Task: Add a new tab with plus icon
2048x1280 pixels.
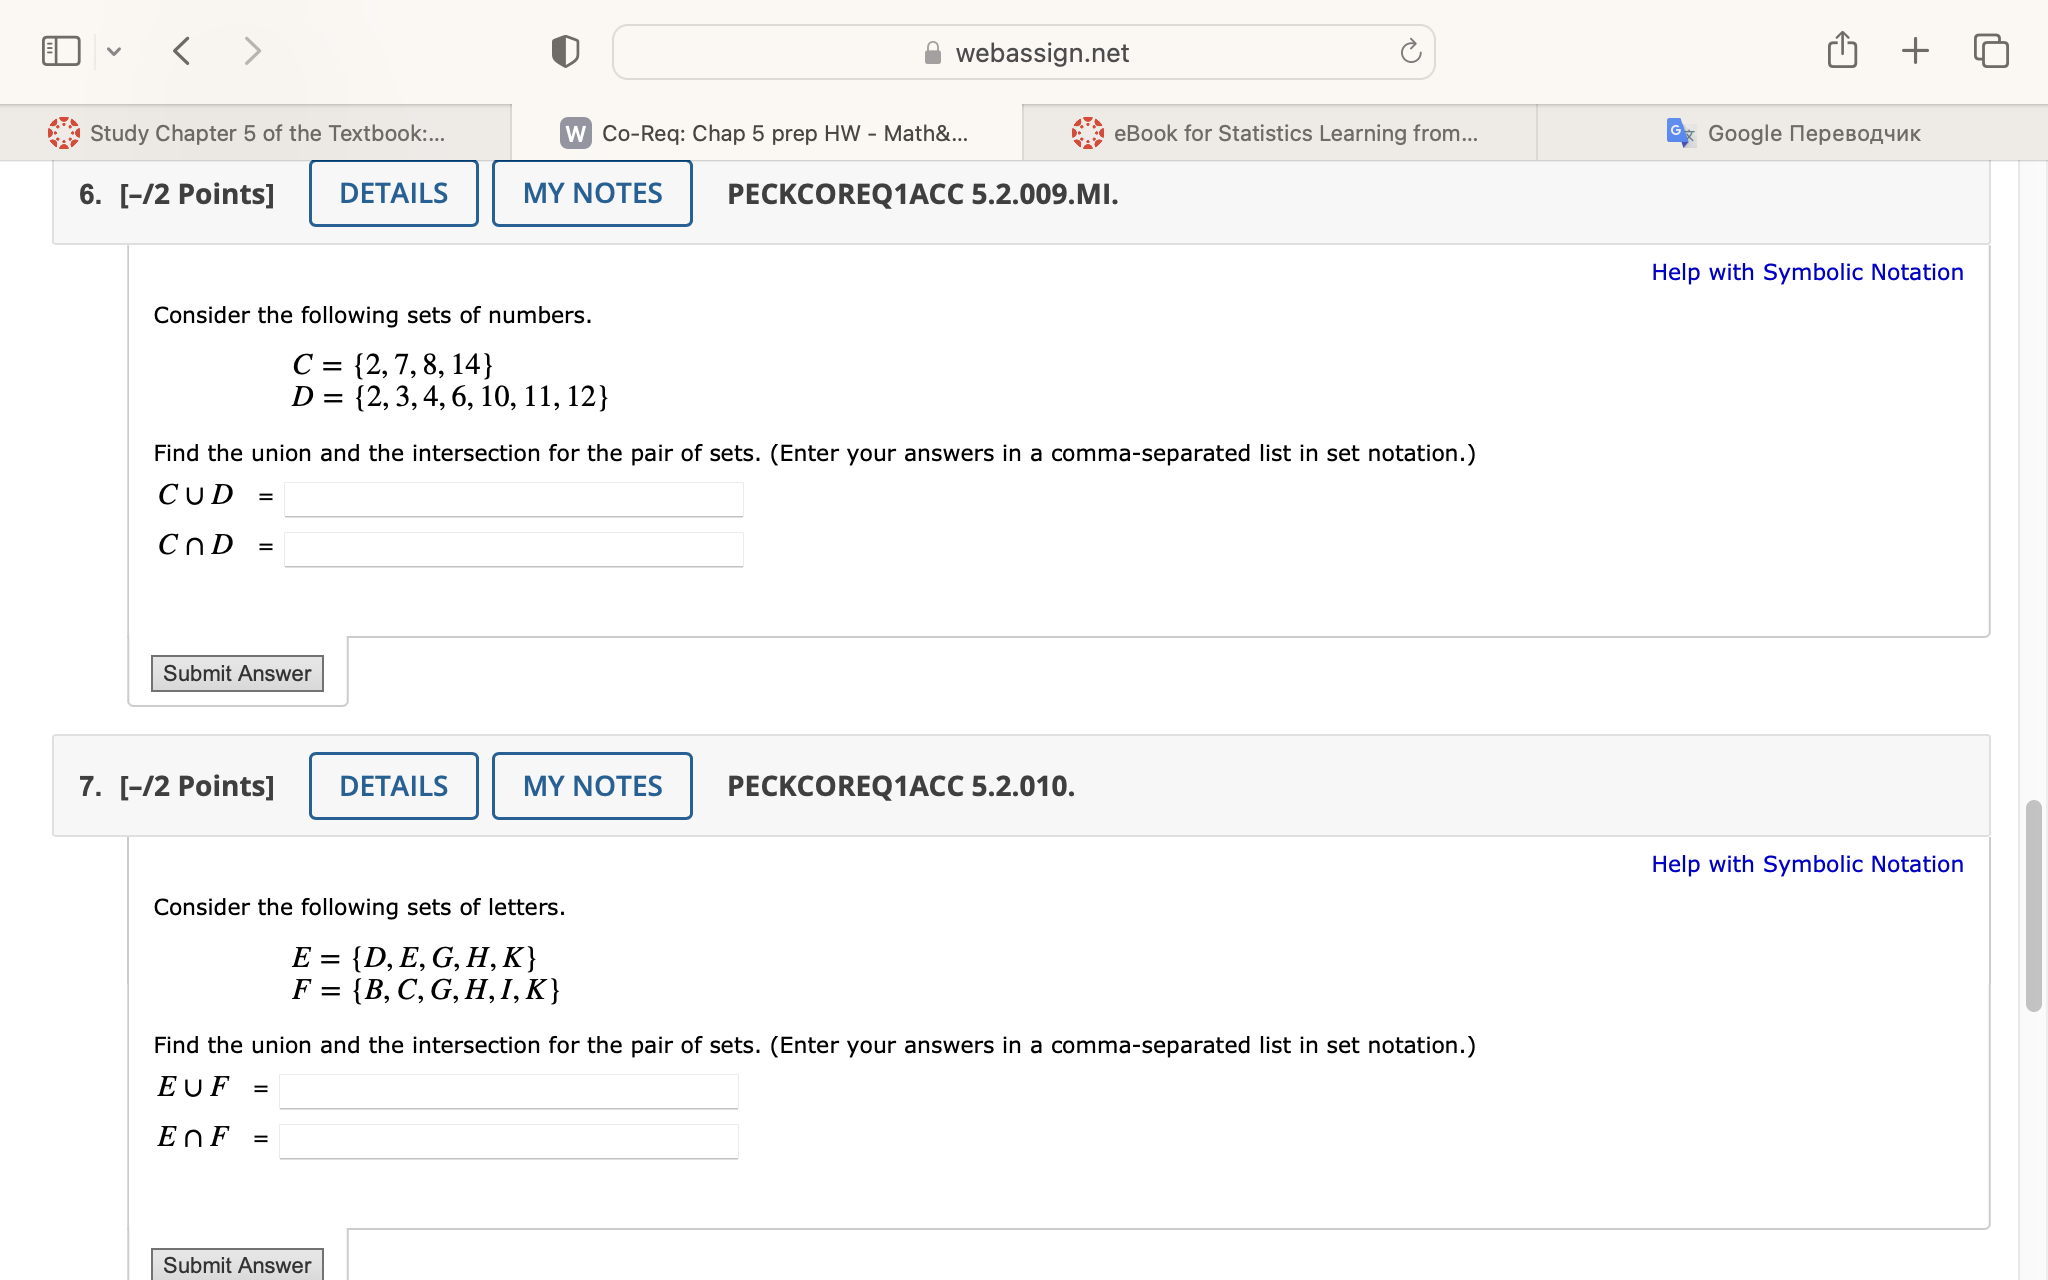Action: tap(1915, 50)
